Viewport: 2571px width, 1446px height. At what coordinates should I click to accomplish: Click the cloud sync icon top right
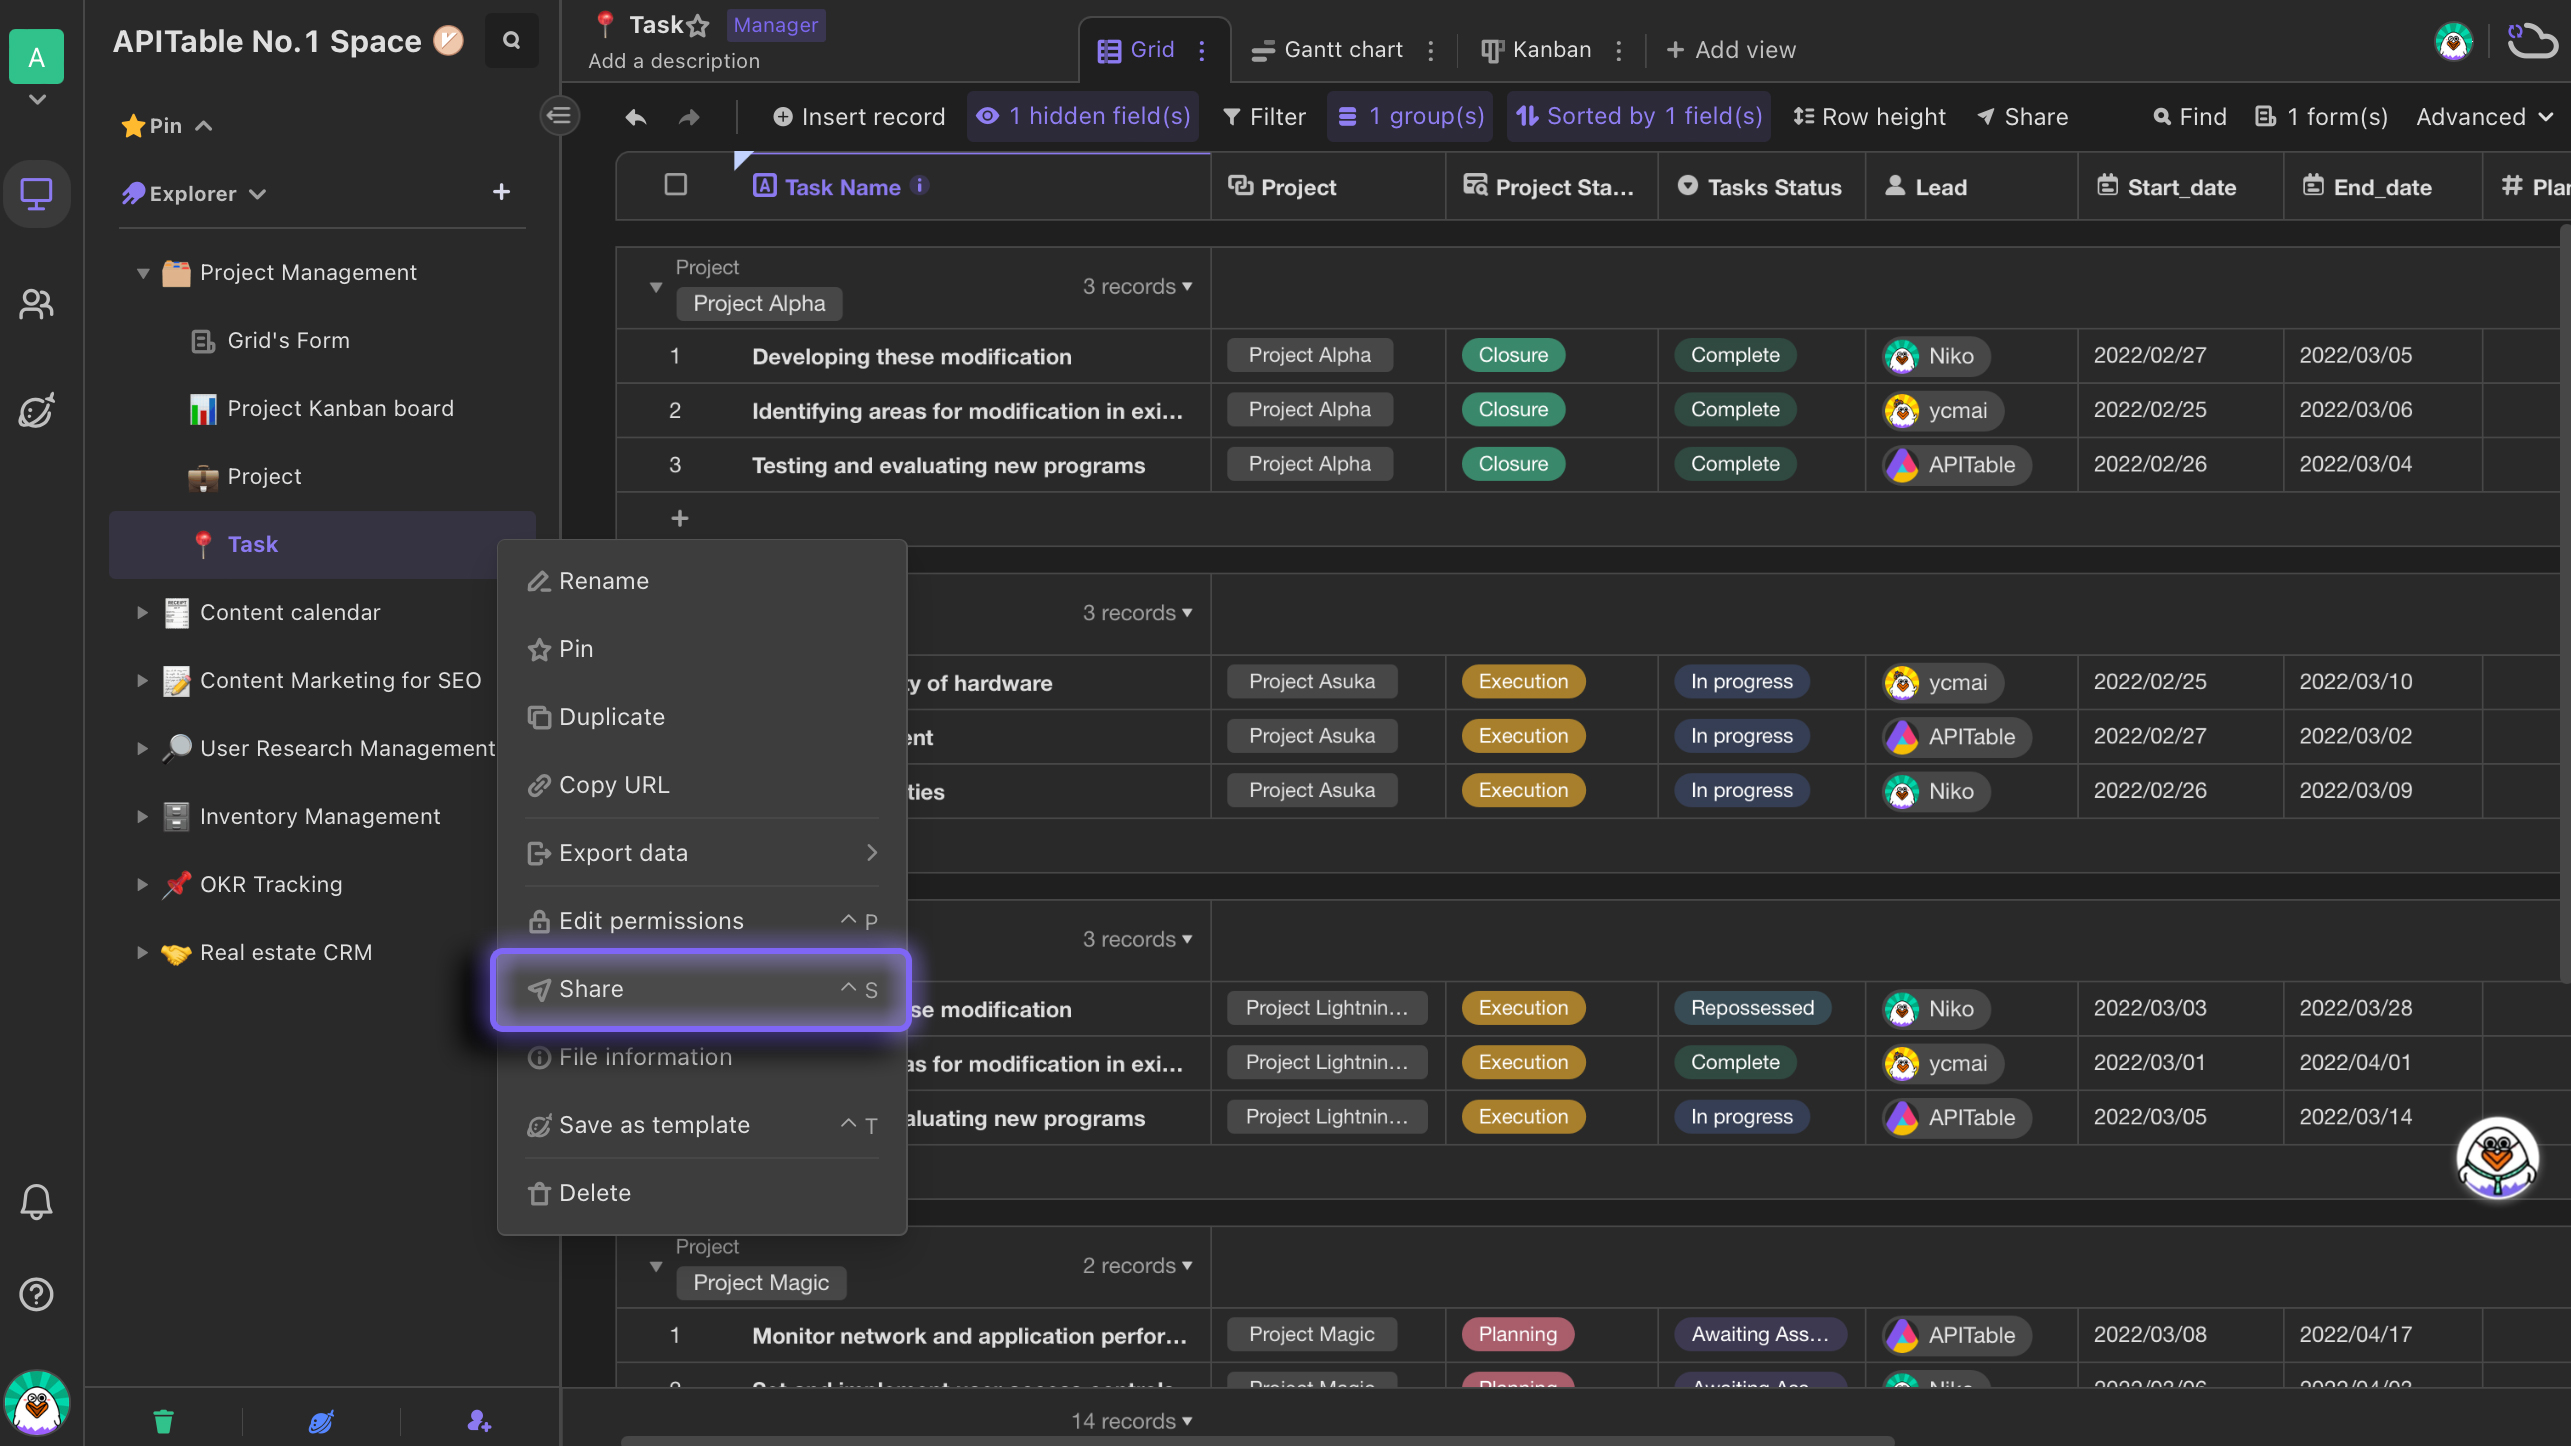pyautogui.click(x=2531, y=42)
